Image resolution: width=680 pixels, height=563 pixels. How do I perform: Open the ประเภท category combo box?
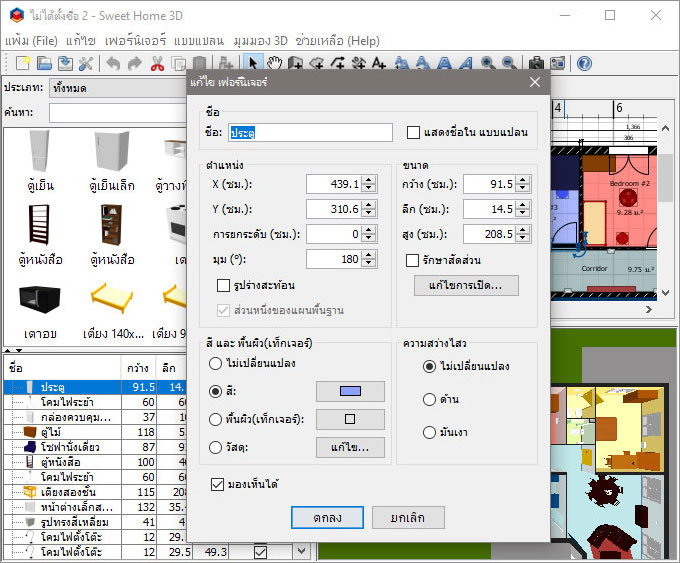click(x=118, y=88)
